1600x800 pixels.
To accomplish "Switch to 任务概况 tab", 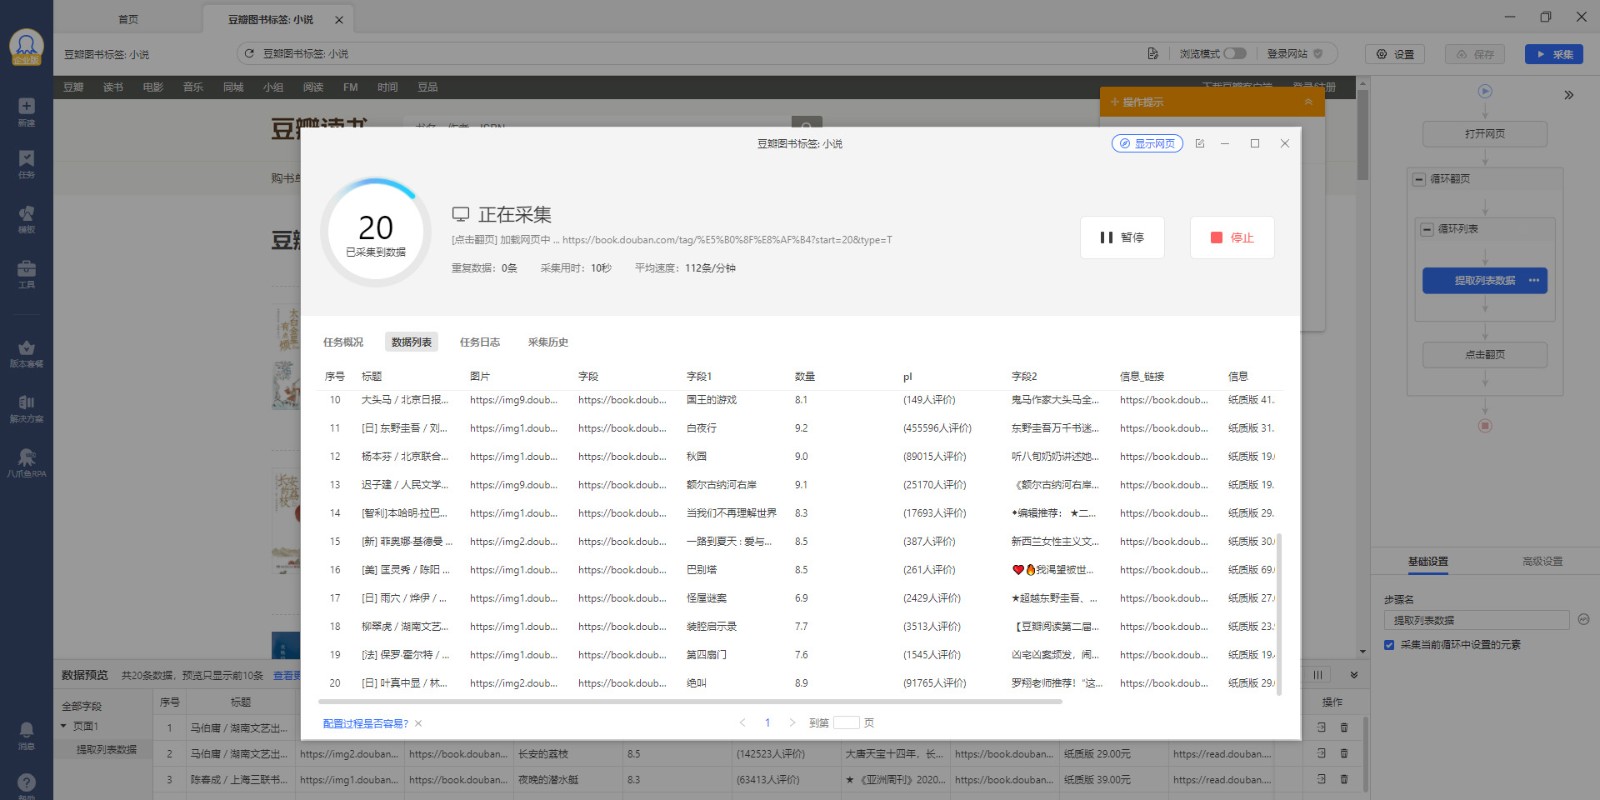I will pos(343,342).
